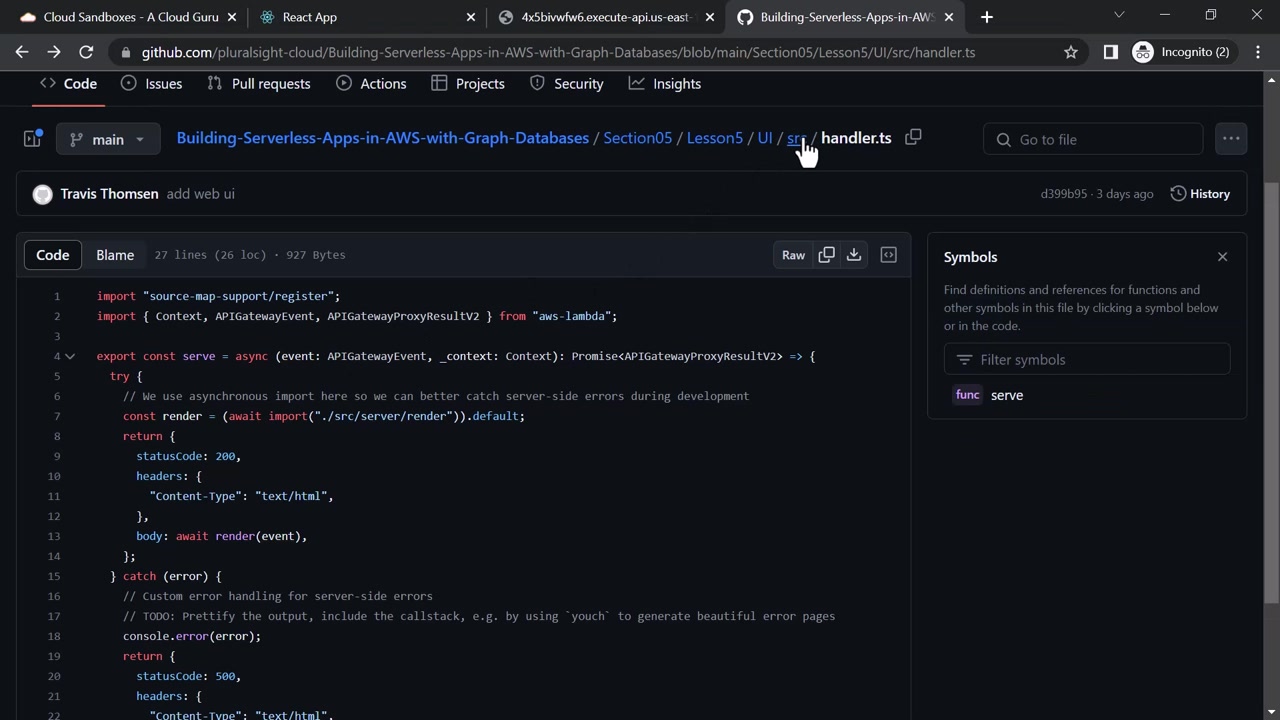Expand the file tree side panel

32,139
